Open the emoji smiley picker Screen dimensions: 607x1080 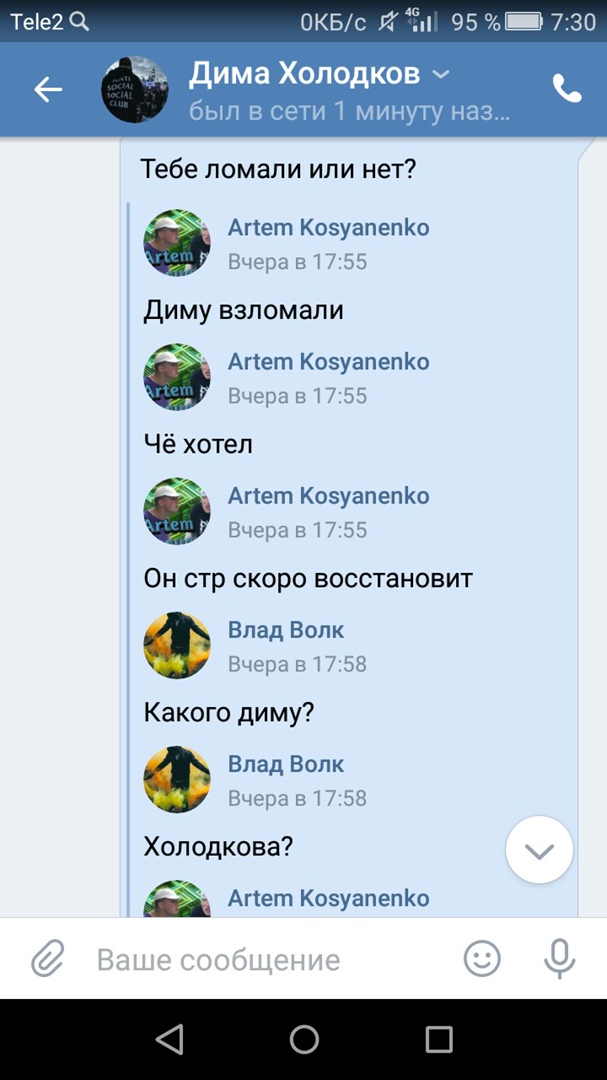click(482, 958)
